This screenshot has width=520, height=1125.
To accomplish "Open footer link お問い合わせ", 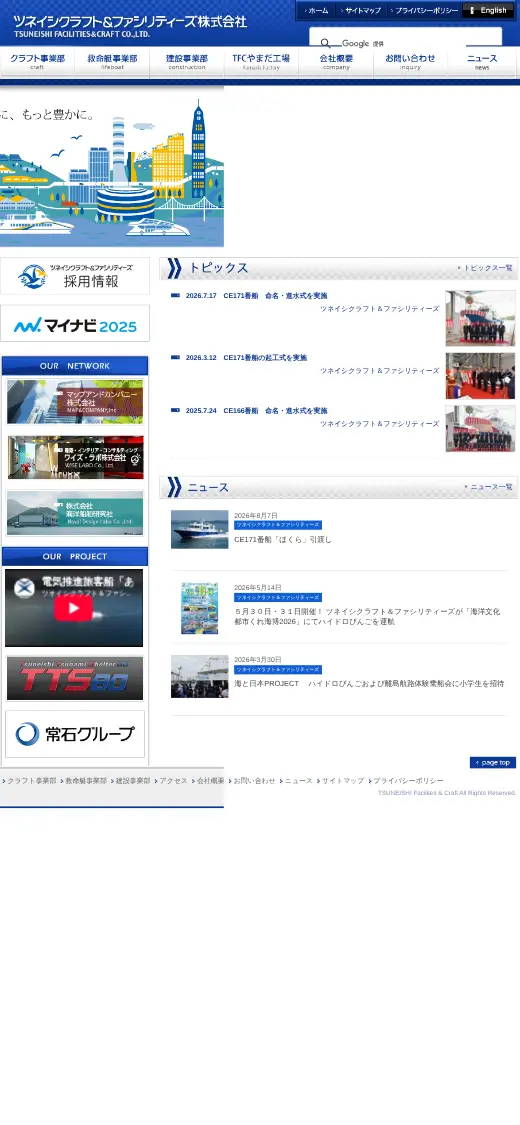I will tap(255, 781).
